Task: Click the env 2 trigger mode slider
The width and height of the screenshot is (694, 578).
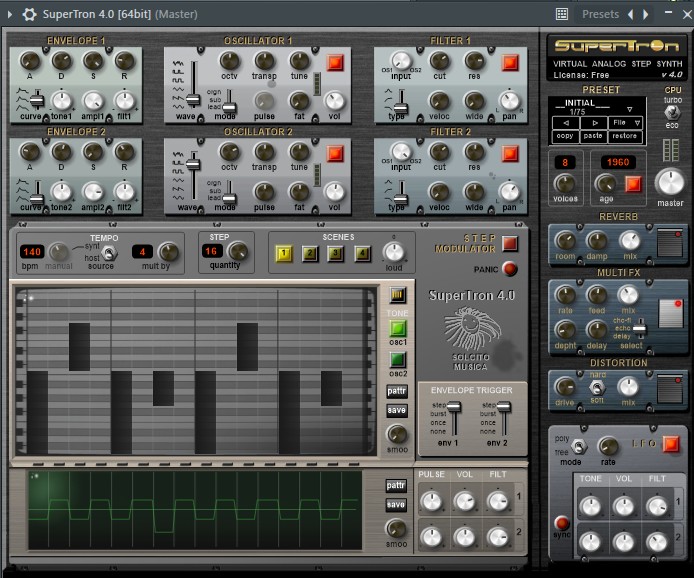Action: pyautogui.click(x=504, y=406)
